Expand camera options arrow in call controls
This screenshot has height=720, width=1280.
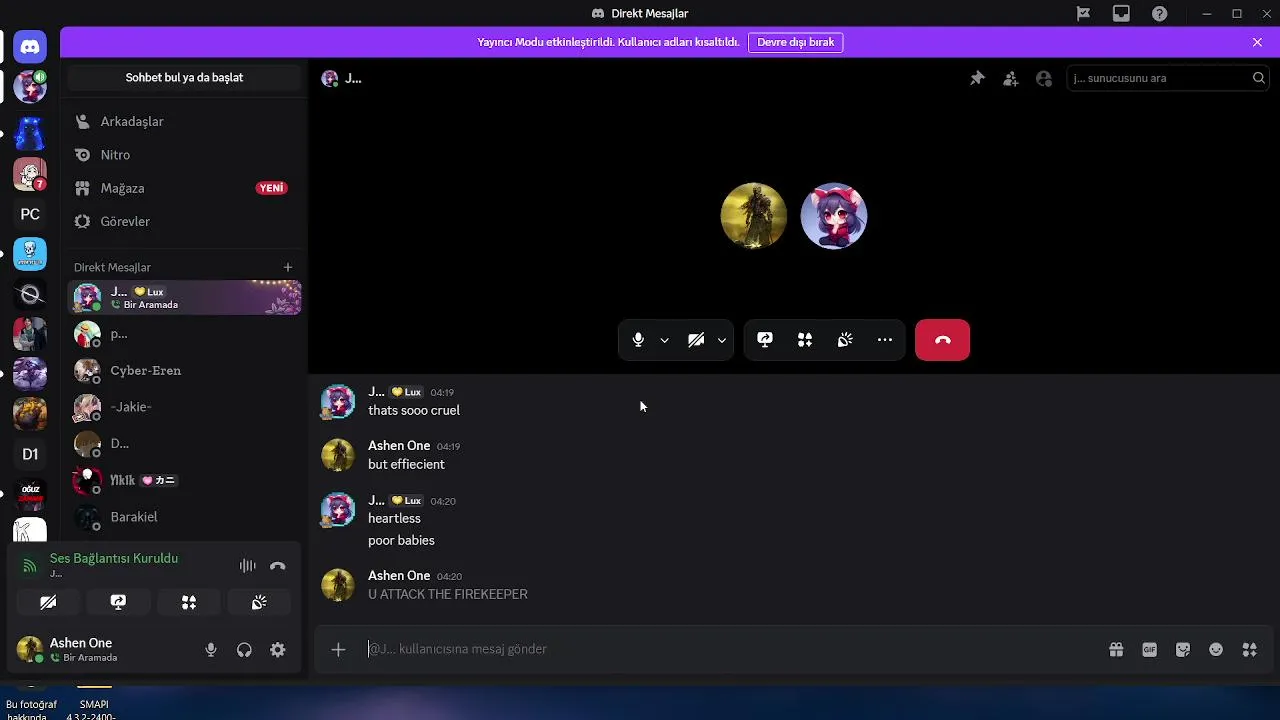[x=722, y=340]
